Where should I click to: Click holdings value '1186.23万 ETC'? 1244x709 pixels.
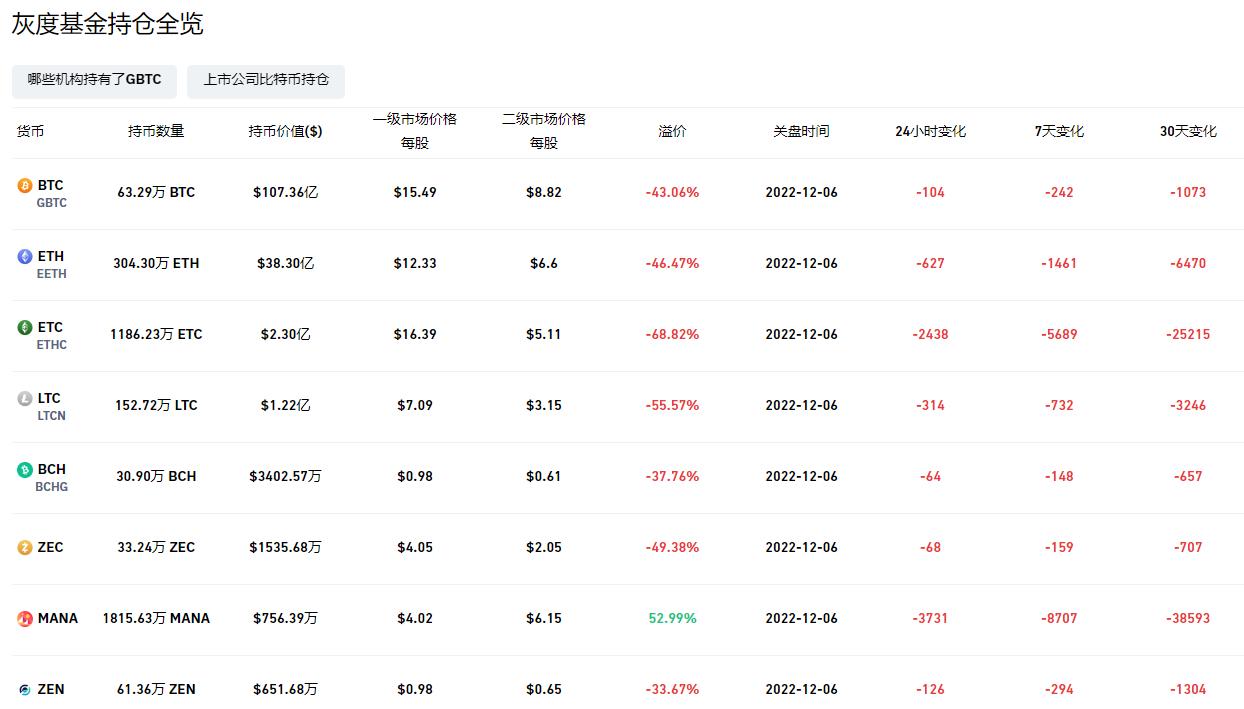pyautogui.click(x=156, y=334)
